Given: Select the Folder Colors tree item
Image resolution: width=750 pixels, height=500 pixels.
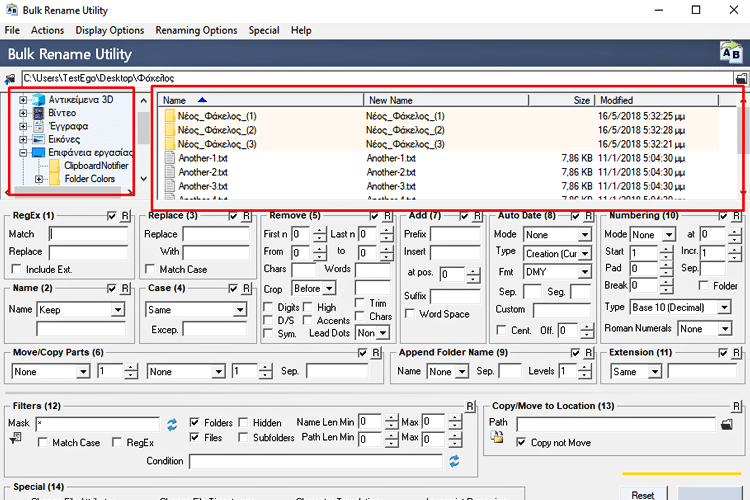Looking at the screenshot, I should tap(89, 178).
